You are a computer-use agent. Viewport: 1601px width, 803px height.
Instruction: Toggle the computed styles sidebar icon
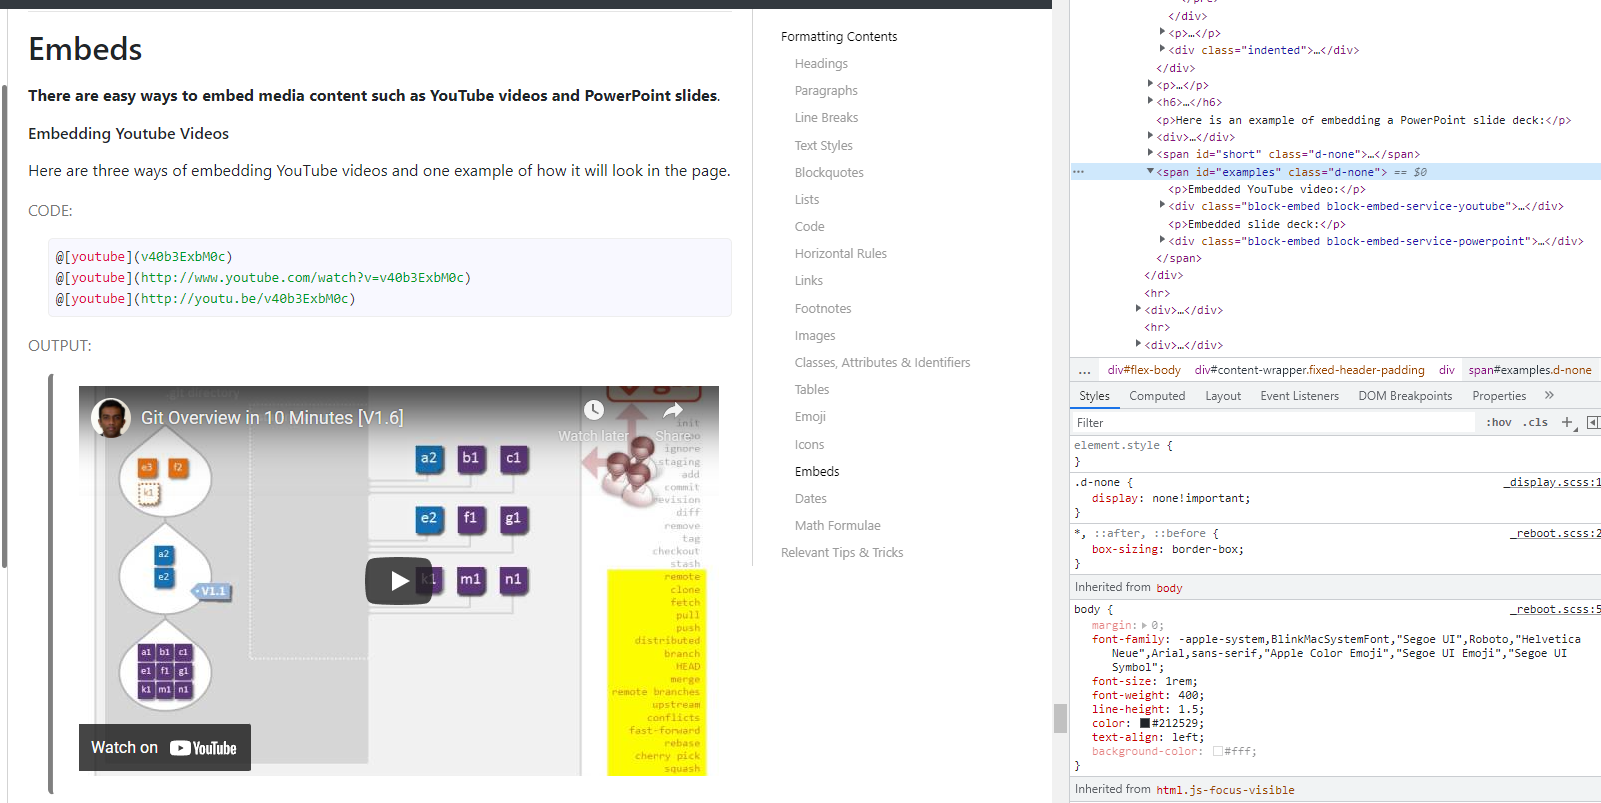(1593, 423)
